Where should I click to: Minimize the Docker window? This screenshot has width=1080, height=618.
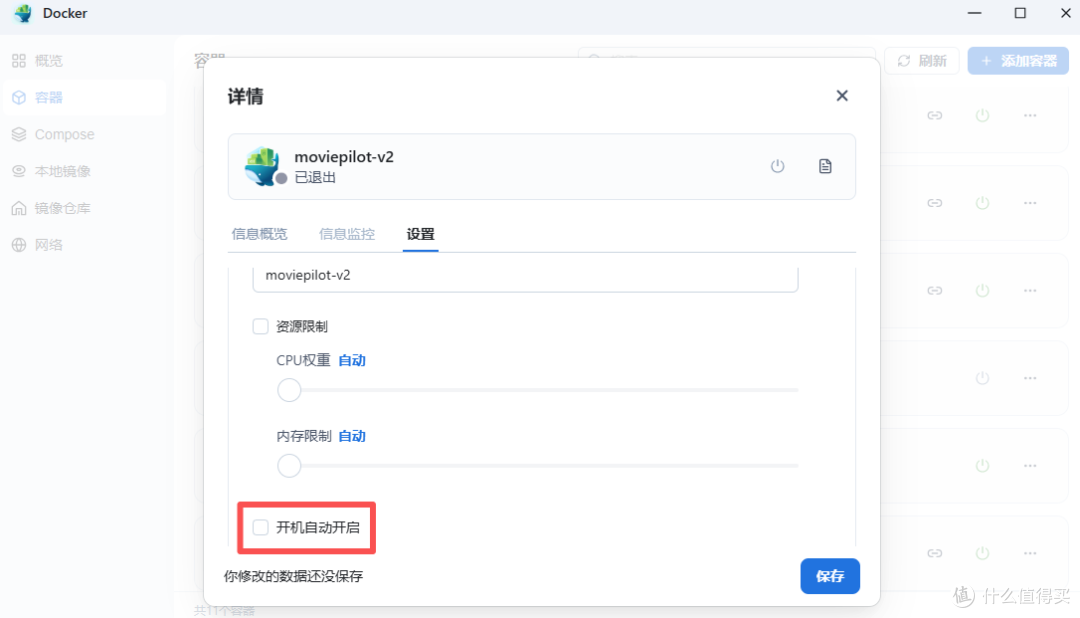pyautogui.click(x=974, y=13)
